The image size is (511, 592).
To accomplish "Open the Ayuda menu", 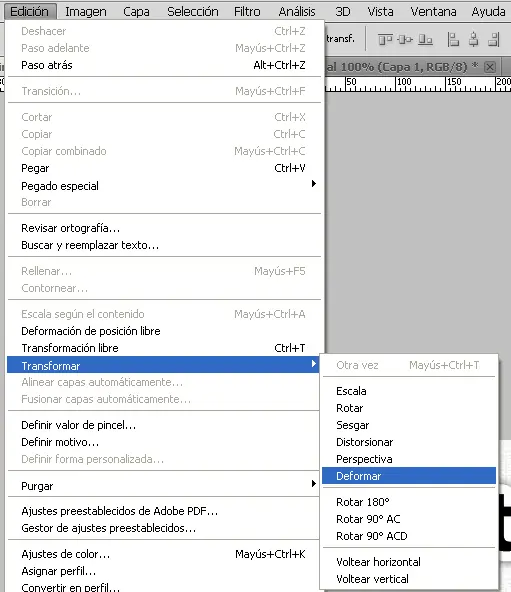I will click(x=488, y=12).
